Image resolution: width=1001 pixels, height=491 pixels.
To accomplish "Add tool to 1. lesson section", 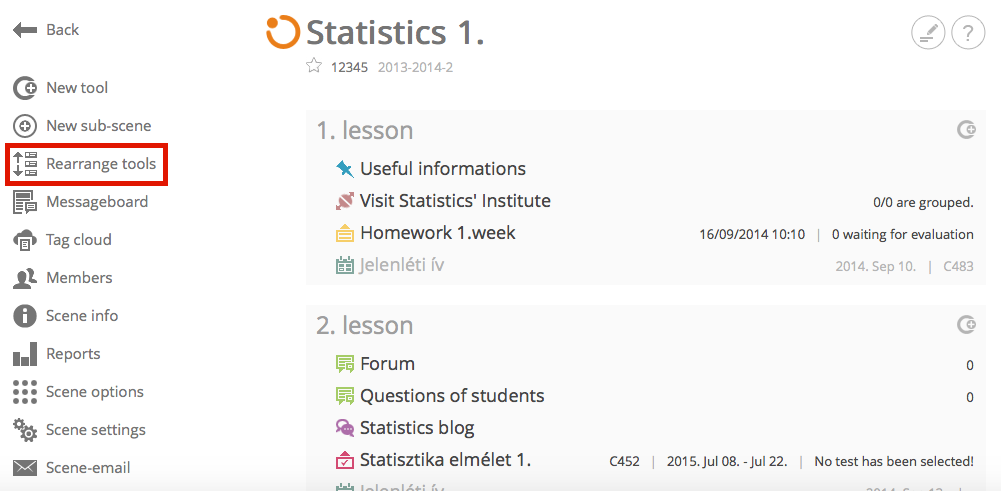I will pyautogui.click(x=967, y=130).
